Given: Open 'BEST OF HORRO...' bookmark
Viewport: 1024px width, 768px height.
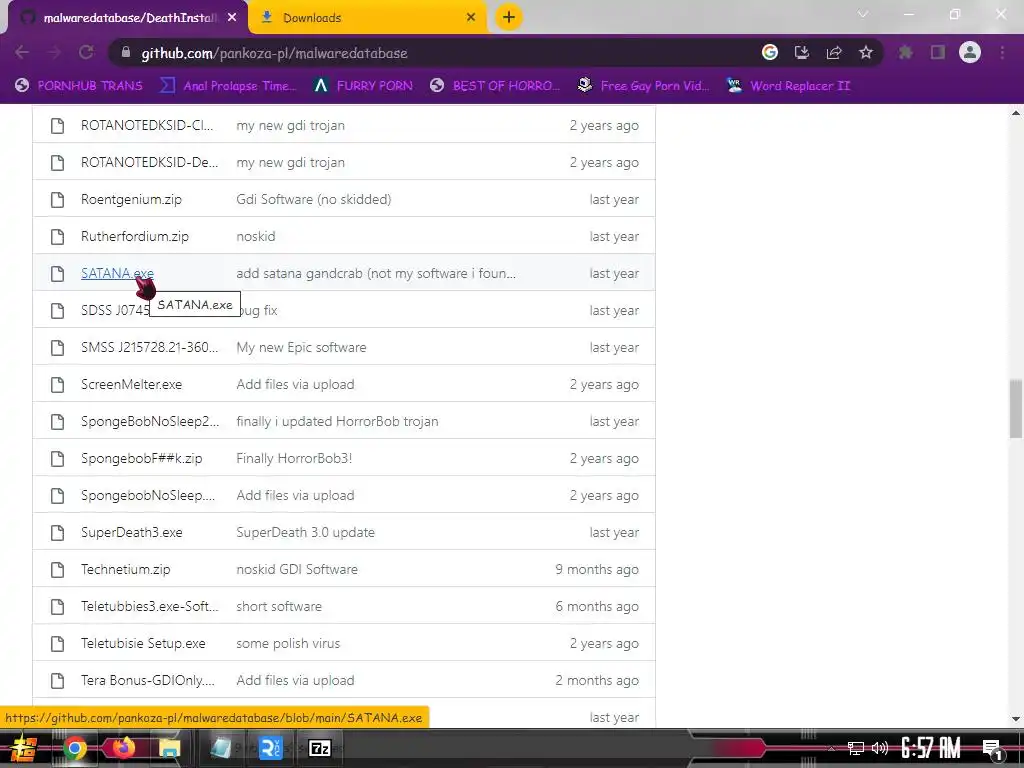Looking at the screenshot, I should click(495, 86).
